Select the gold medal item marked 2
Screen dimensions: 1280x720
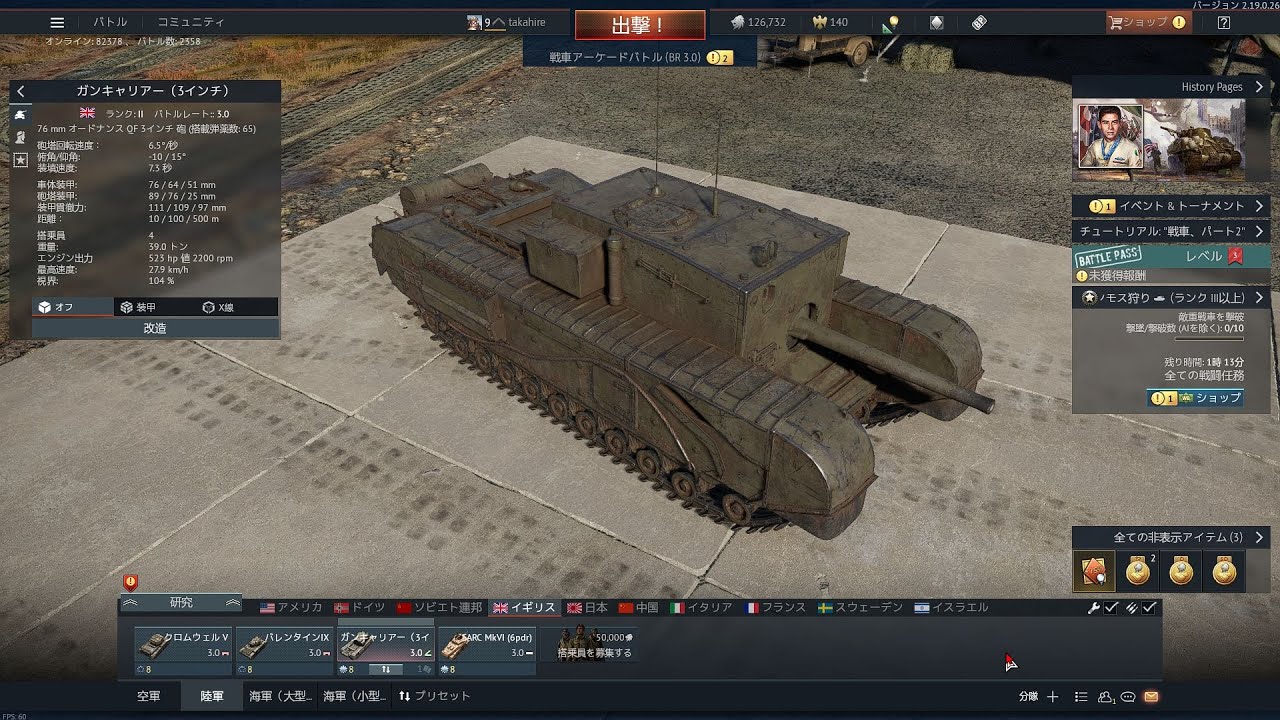1137,571
